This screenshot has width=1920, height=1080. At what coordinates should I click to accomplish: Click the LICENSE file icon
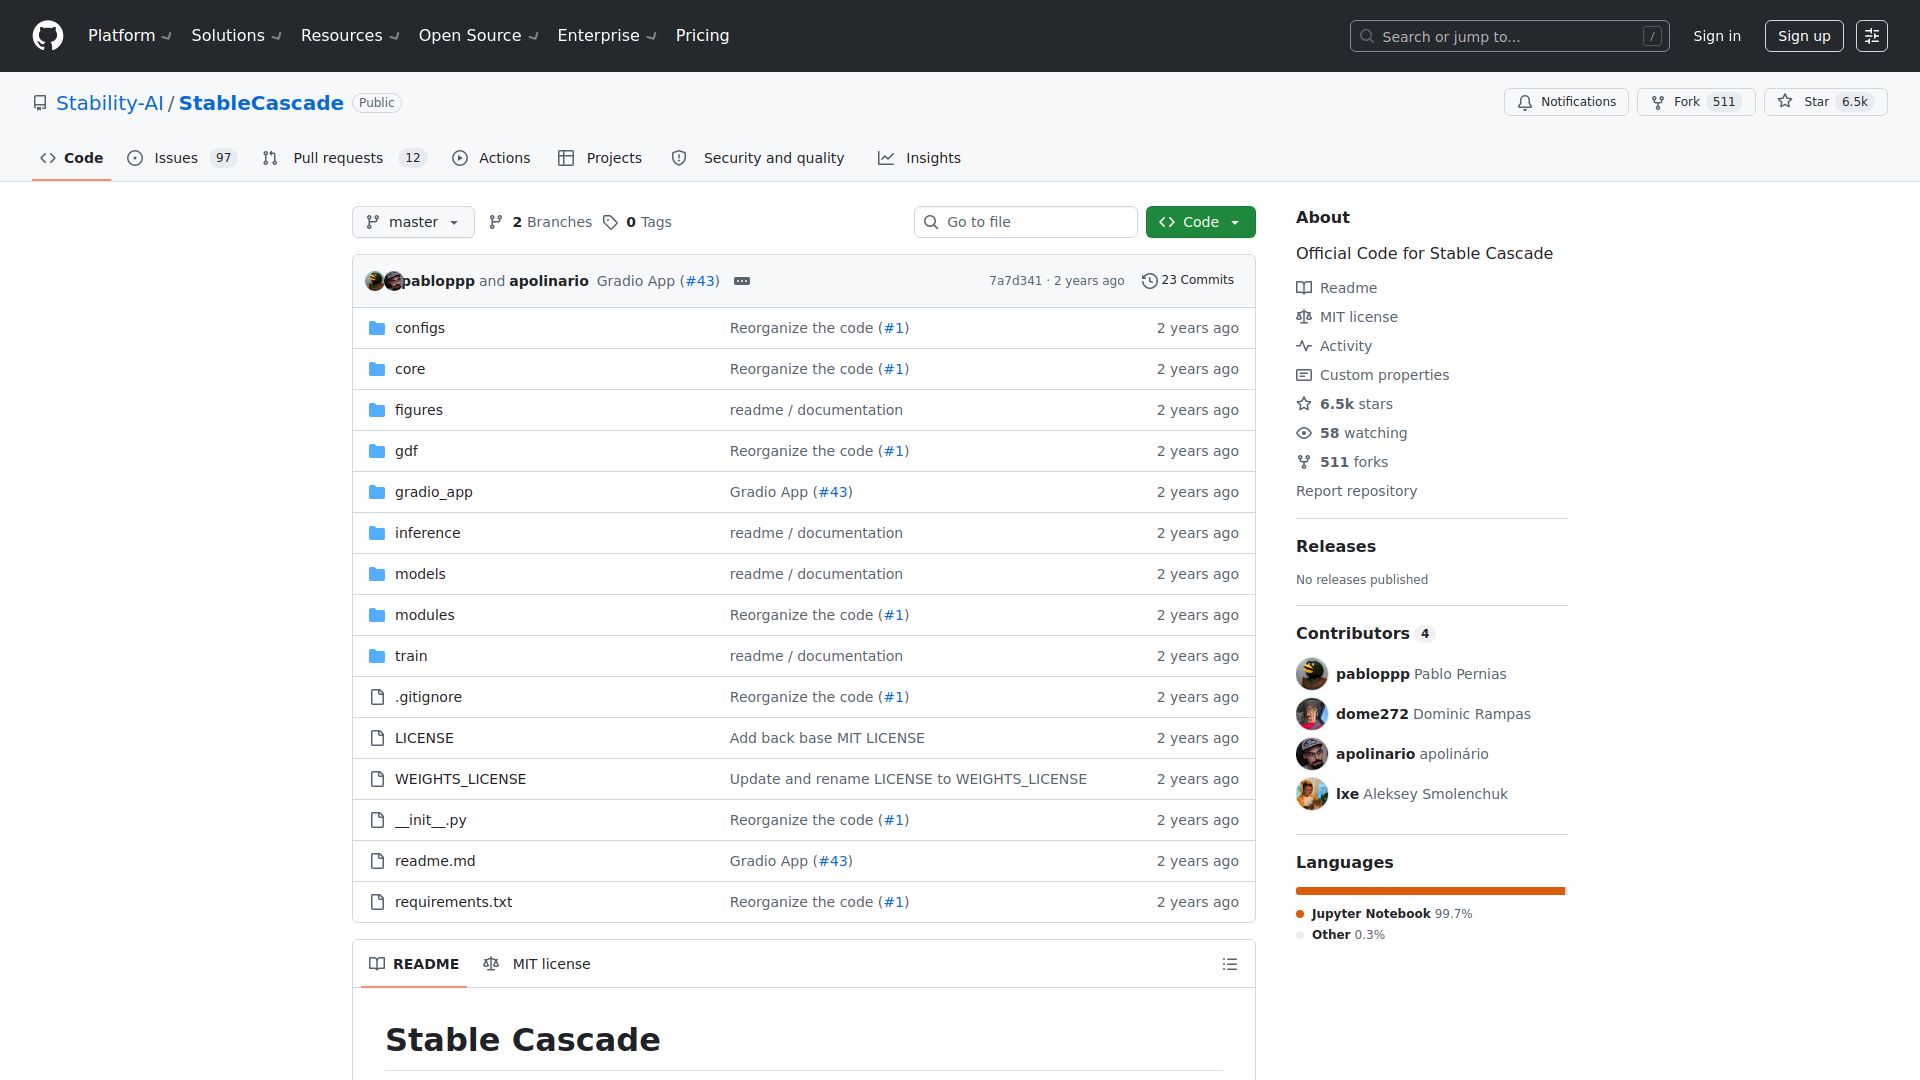click(377, 738)
